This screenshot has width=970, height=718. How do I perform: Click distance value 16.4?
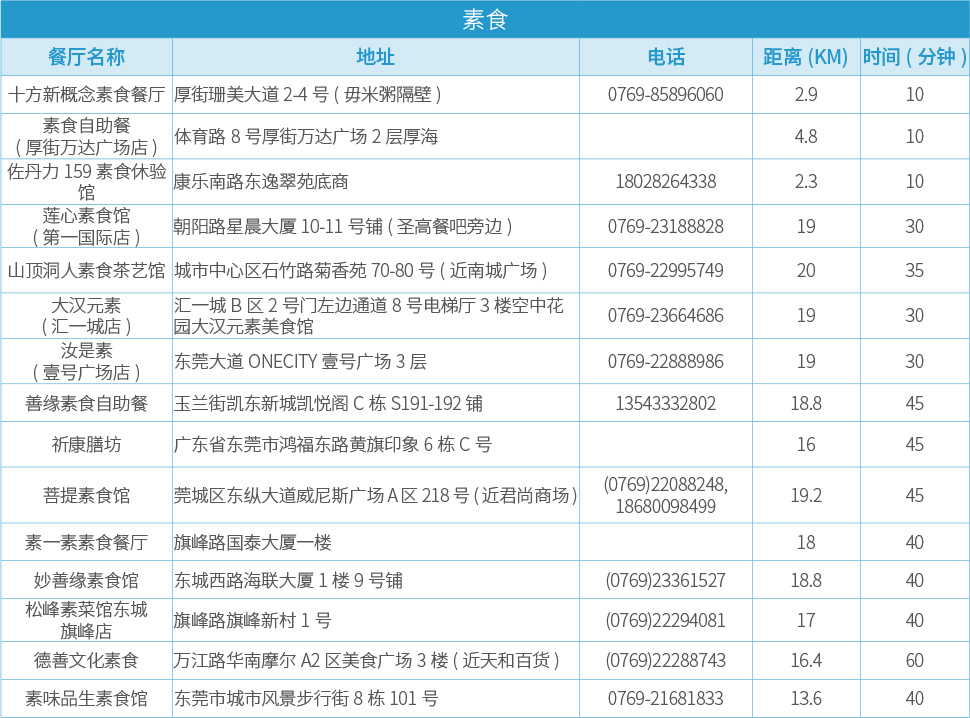[x=806, y=660]
